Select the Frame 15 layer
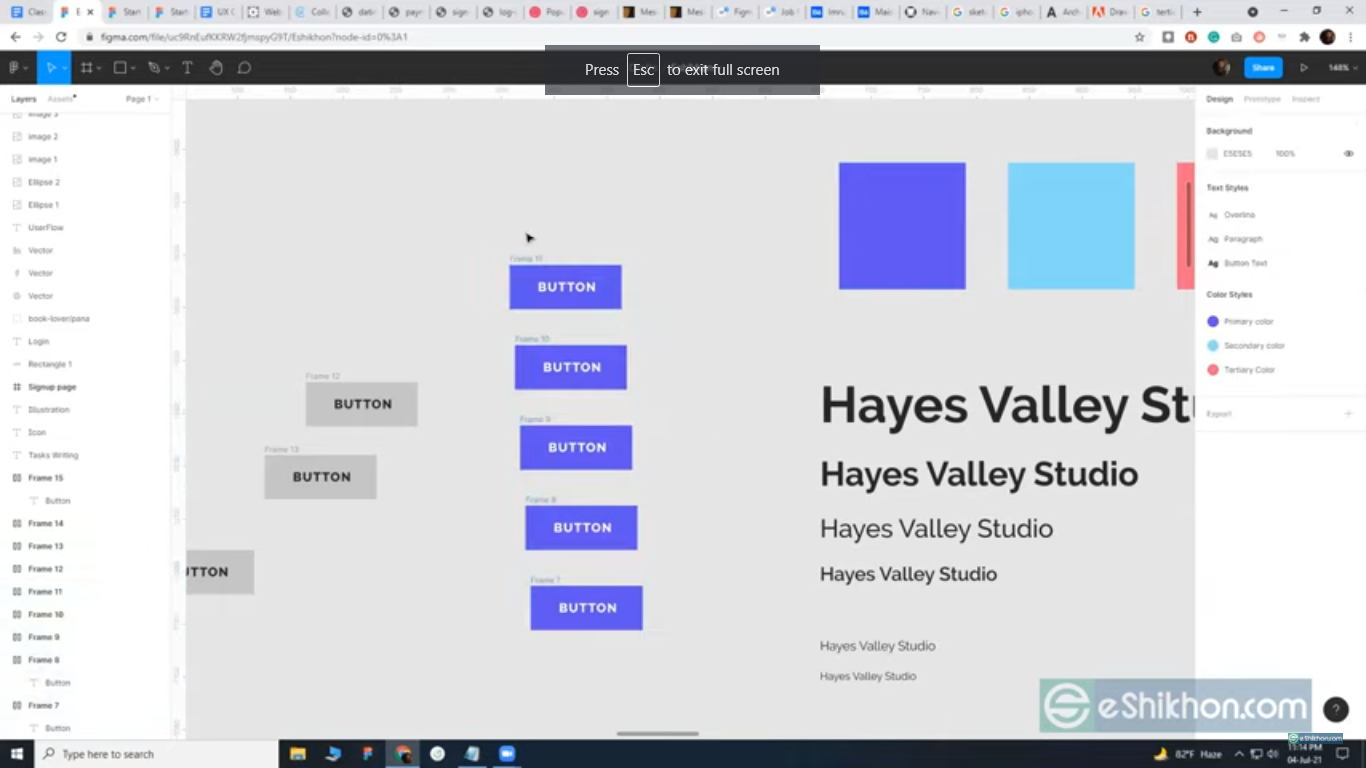This screenshot has height=768, width=1366. click(45, 478)
